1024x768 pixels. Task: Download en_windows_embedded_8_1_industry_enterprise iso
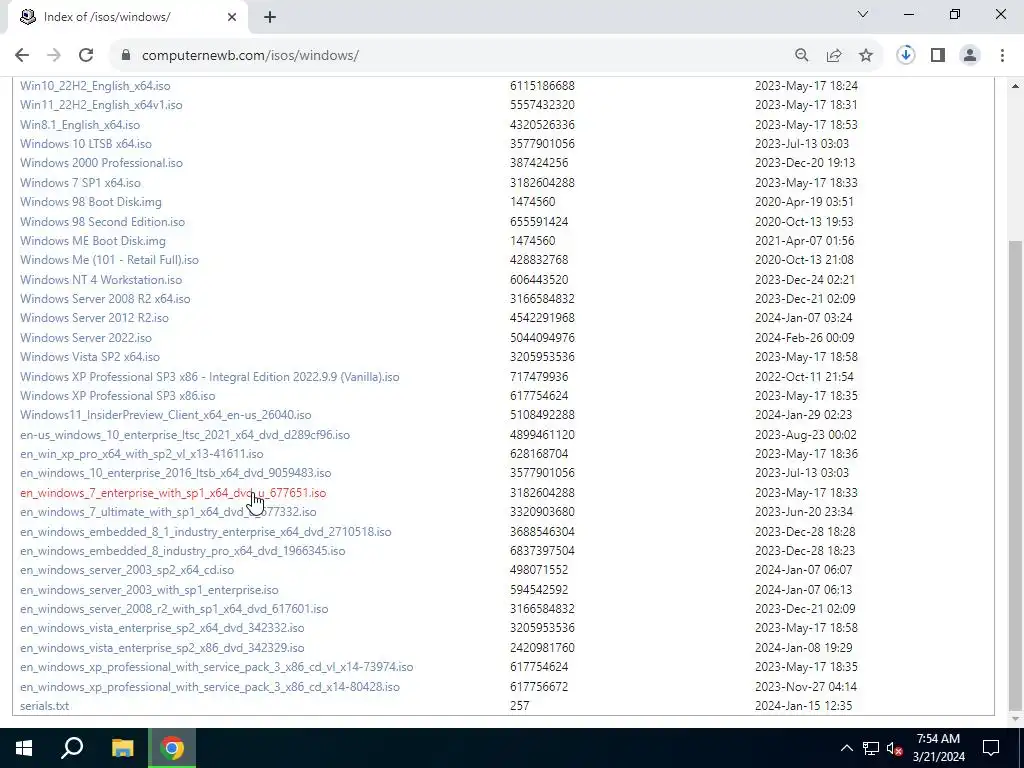pyautogui.click(x=206, y=532)
